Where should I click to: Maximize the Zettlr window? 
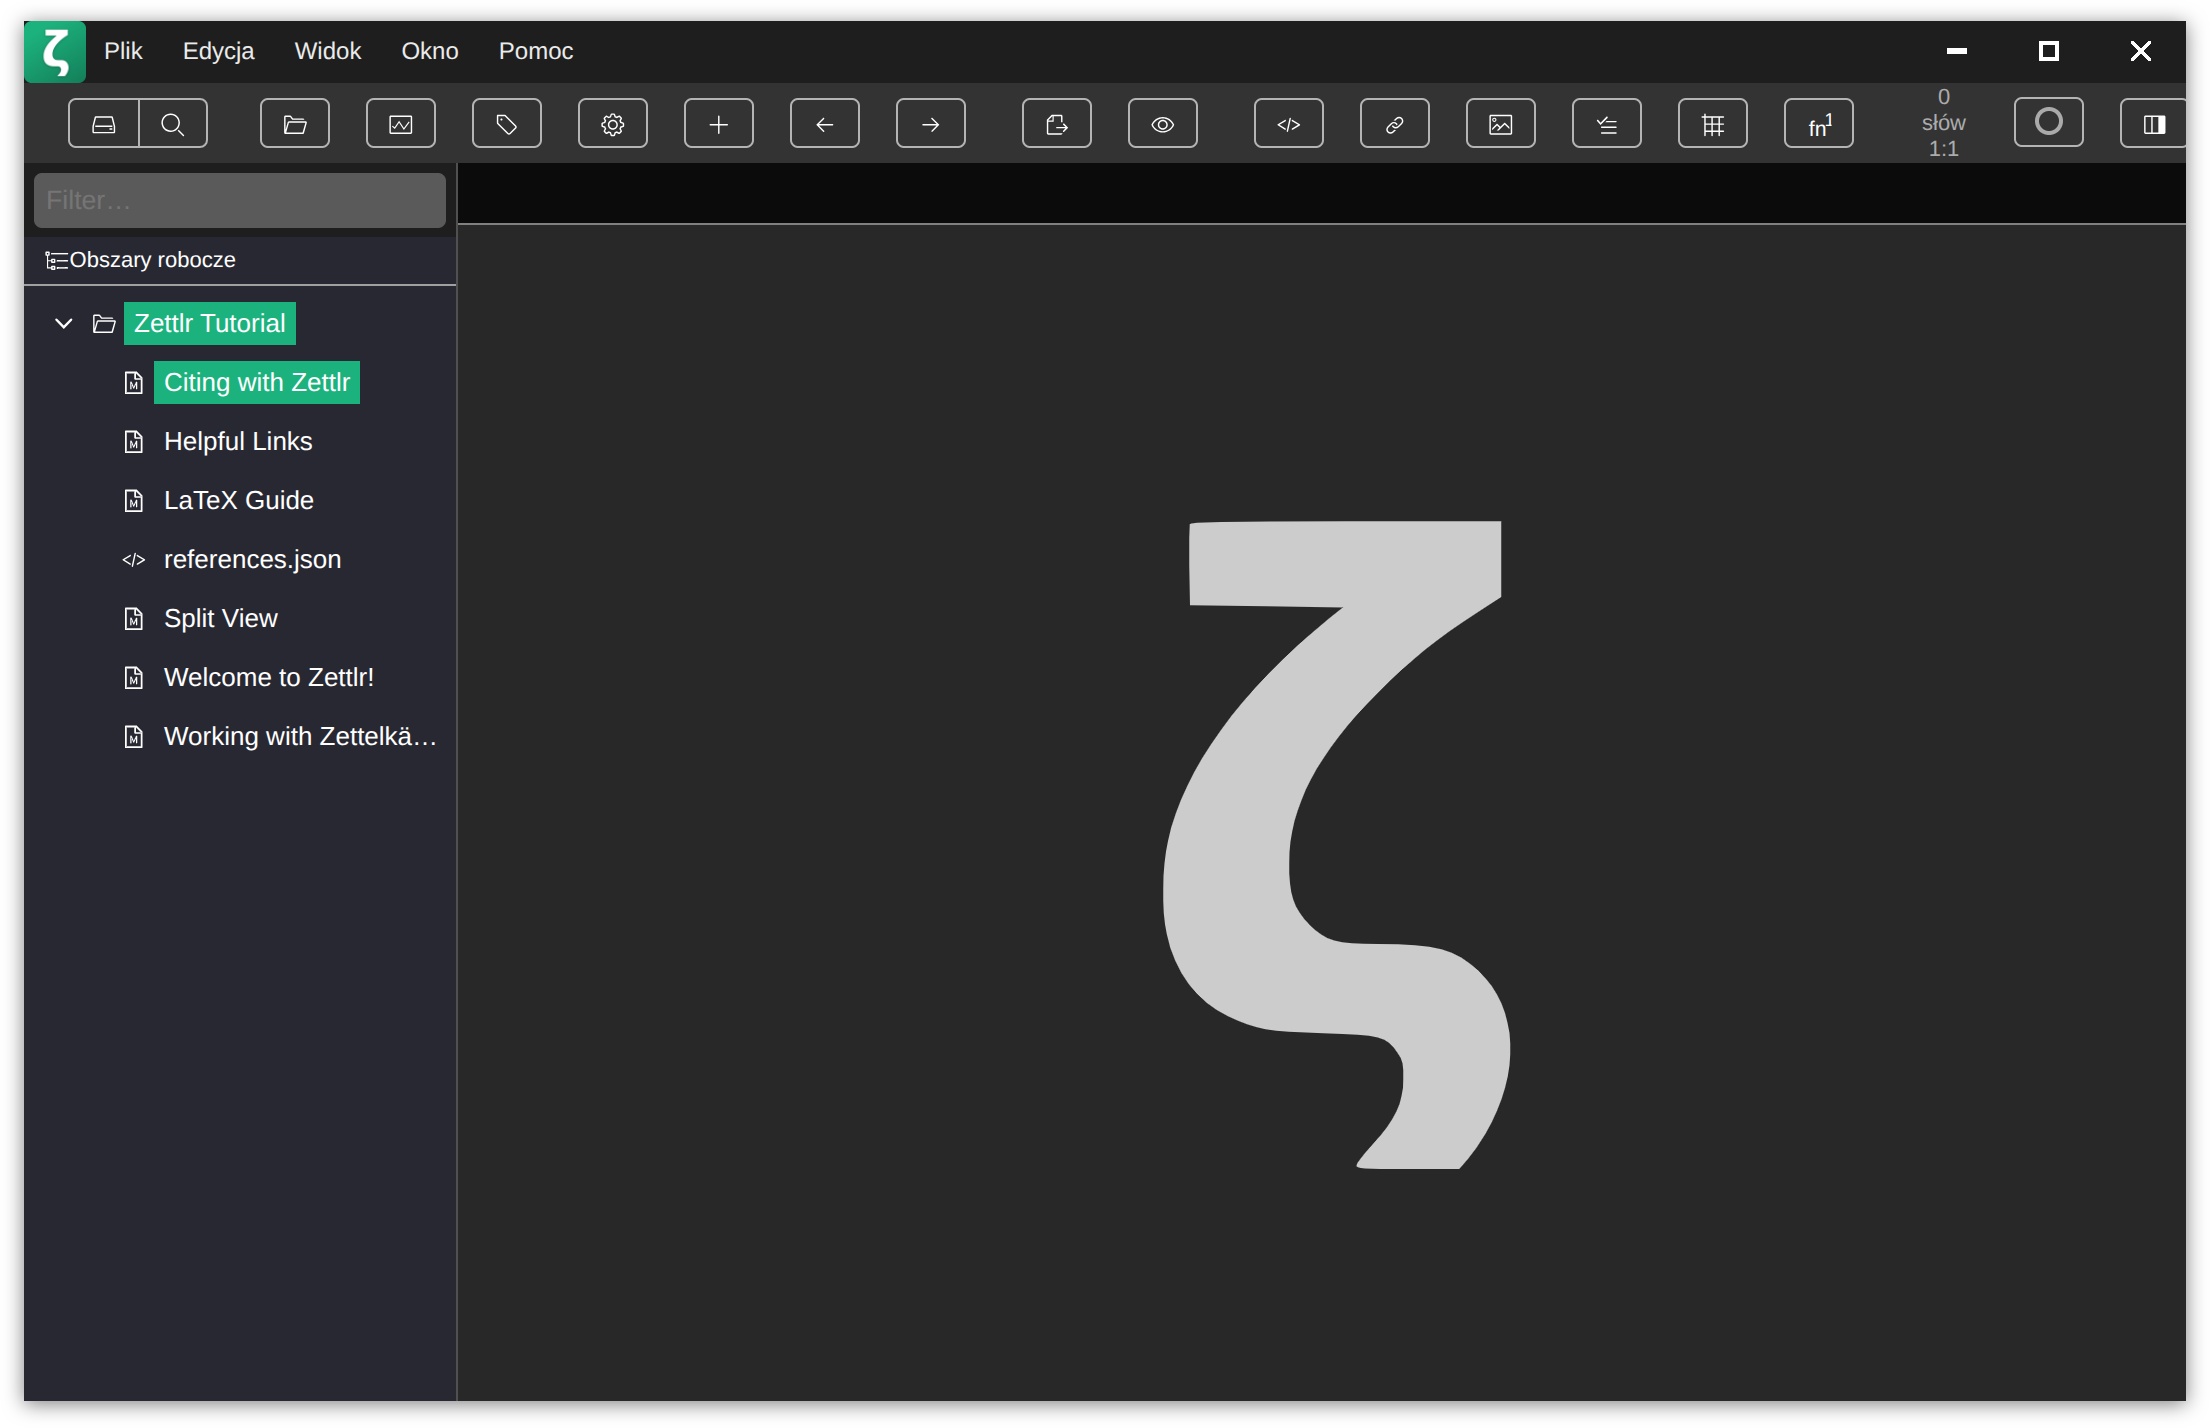[2049, 51]
